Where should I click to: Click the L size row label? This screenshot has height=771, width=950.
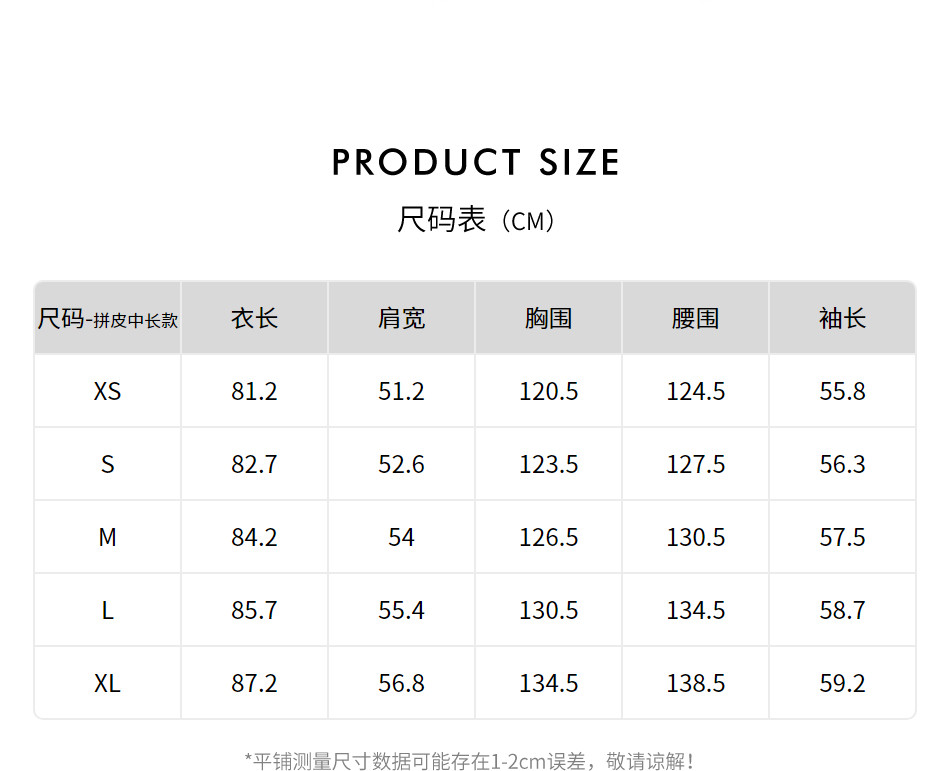click(x=108, y=610)
